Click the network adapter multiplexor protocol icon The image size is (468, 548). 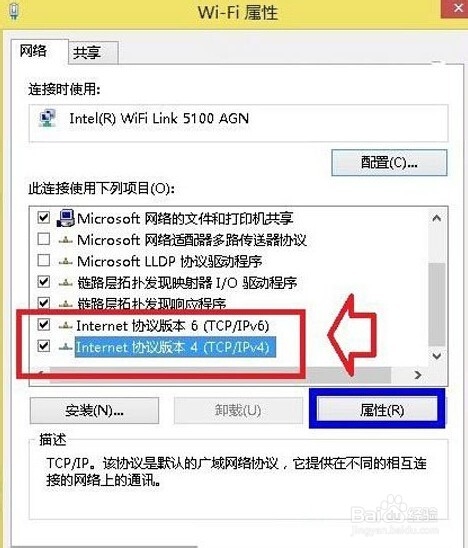point(65,240)
